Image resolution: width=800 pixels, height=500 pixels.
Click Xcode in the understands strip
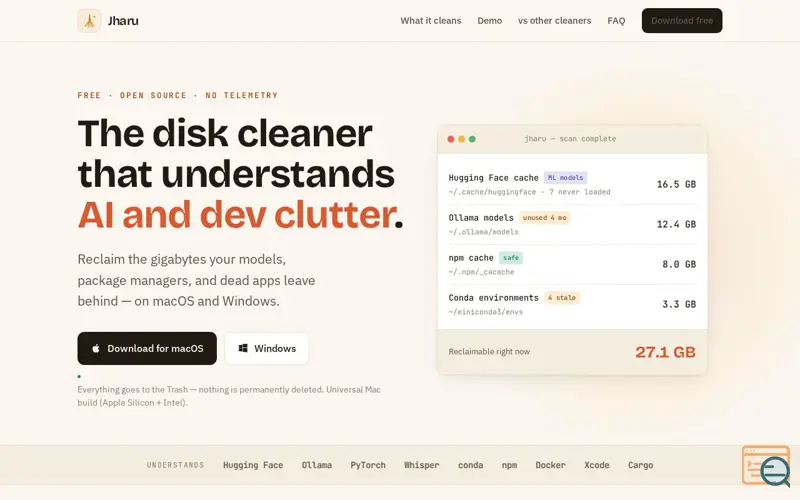pos(596,465)
